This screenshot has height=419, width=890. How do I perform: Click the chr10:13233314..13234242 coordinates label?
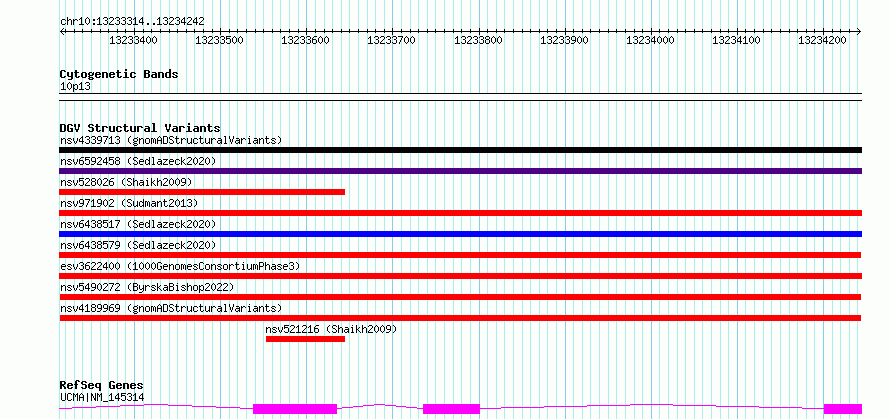[x=132, y=22]
